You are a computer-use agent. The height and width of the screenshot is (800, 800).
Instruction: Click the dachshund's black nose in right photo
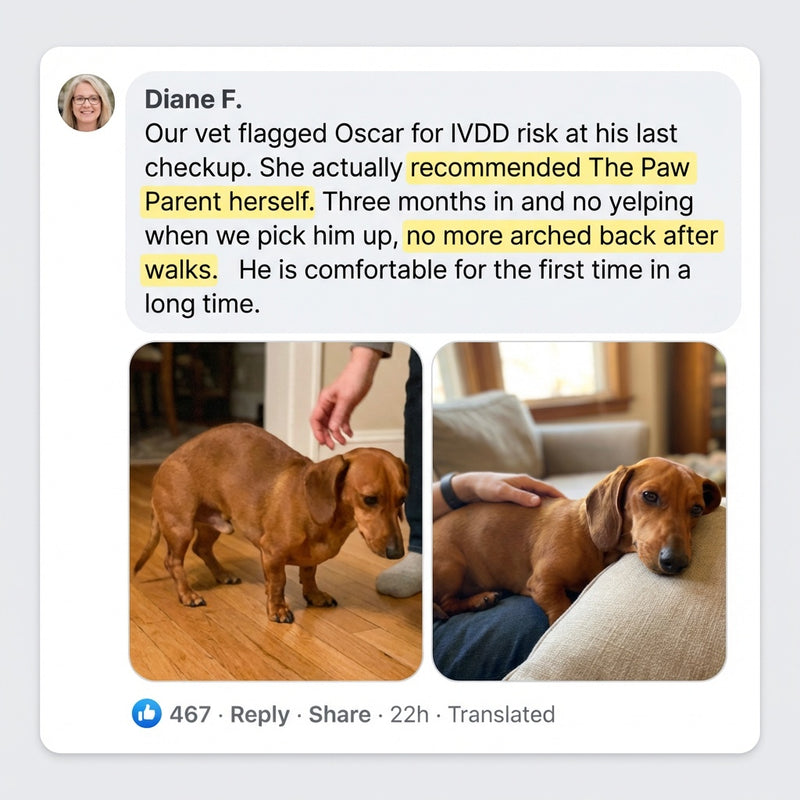click(672, 559)
